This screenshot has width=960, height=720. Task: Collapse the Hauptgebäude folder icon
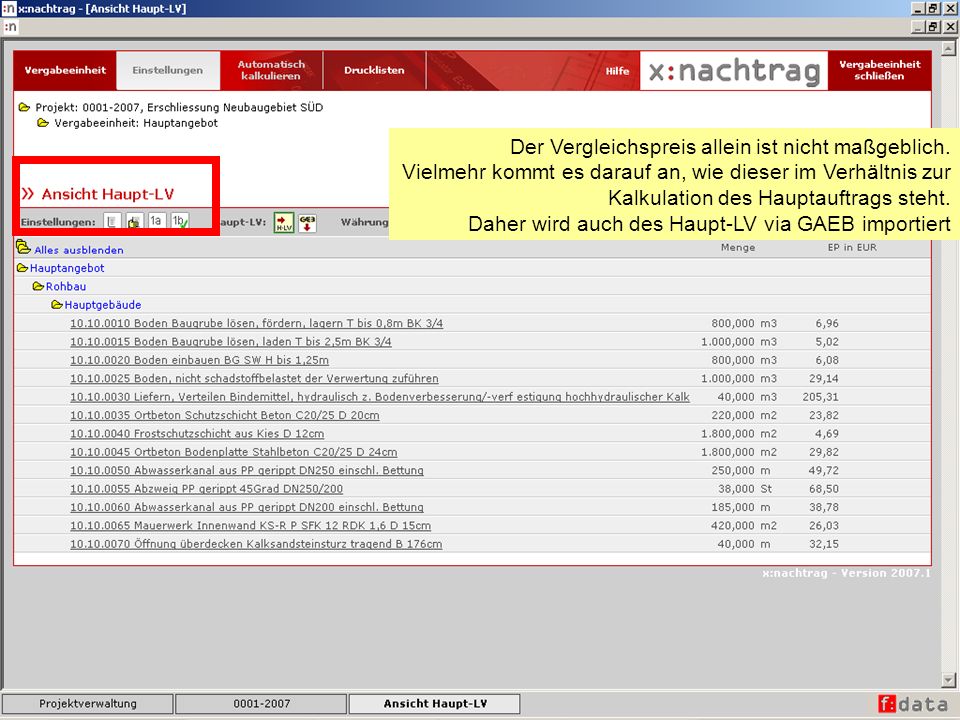[x=57, y=305]
